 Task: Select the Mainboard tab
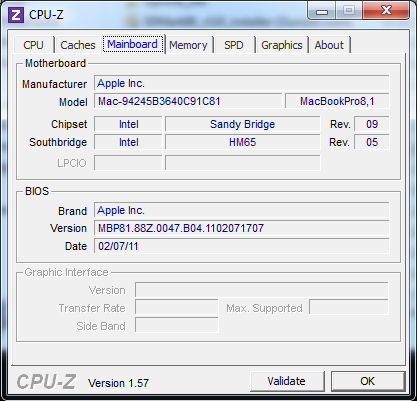(133, 44)
